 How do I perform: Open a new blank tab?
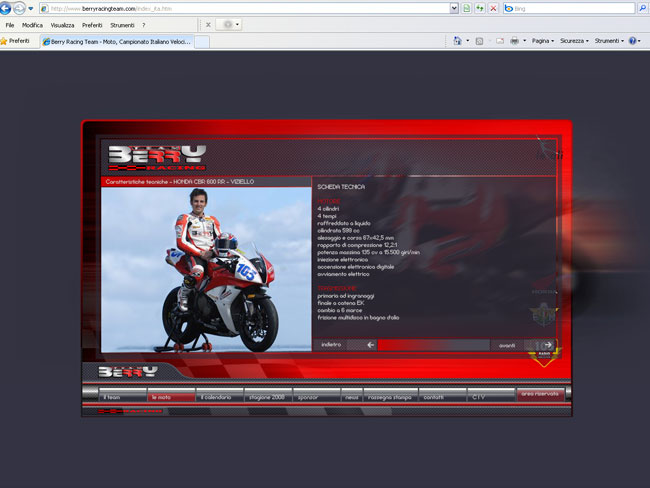(x=202, y=42)
